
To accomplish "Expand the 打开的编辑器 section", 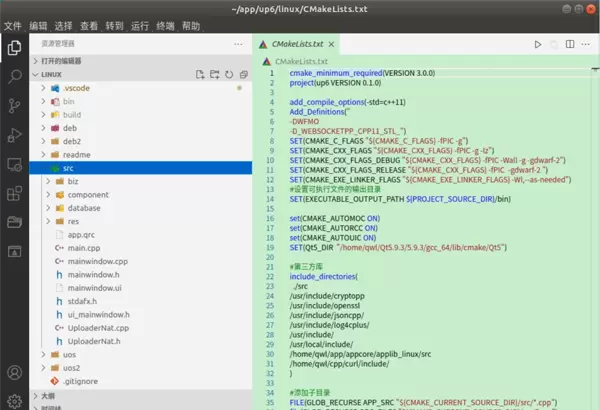I will (x=62, y=60).
